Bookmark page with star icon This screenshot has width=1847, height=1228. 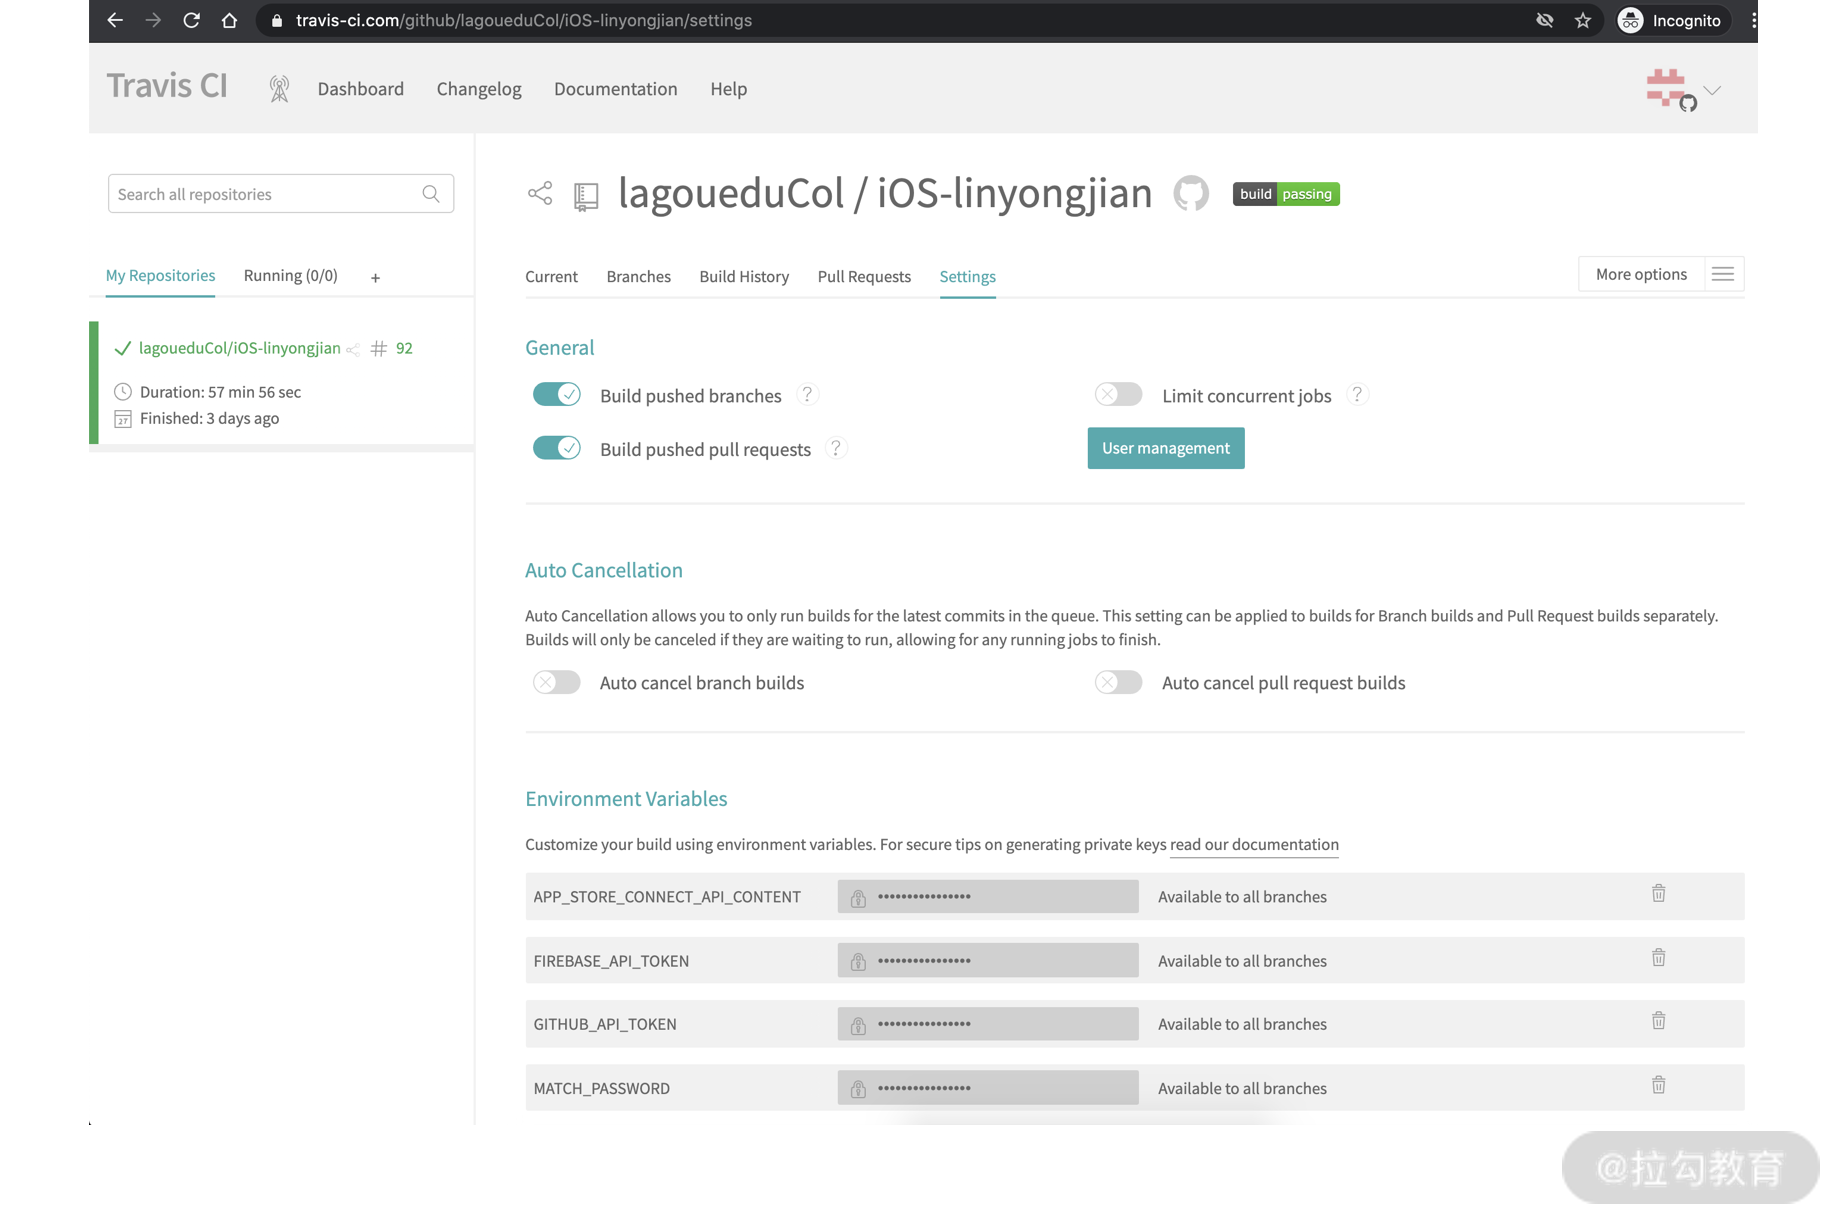(x=1582, y=20)
